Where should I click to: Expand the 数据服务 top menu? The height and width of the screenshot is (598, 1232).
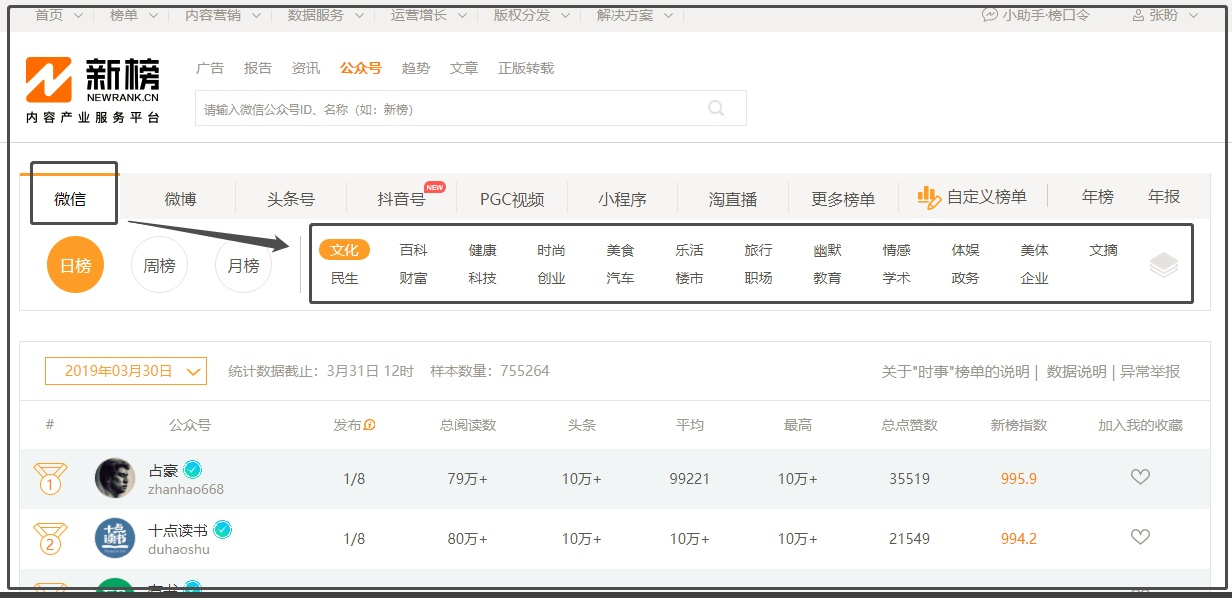point(326,15)
